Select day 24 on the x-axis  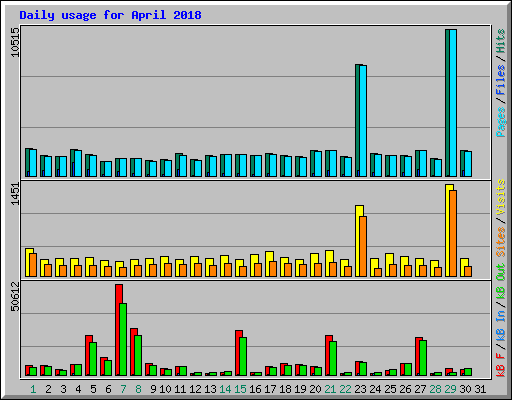(375, 389)
